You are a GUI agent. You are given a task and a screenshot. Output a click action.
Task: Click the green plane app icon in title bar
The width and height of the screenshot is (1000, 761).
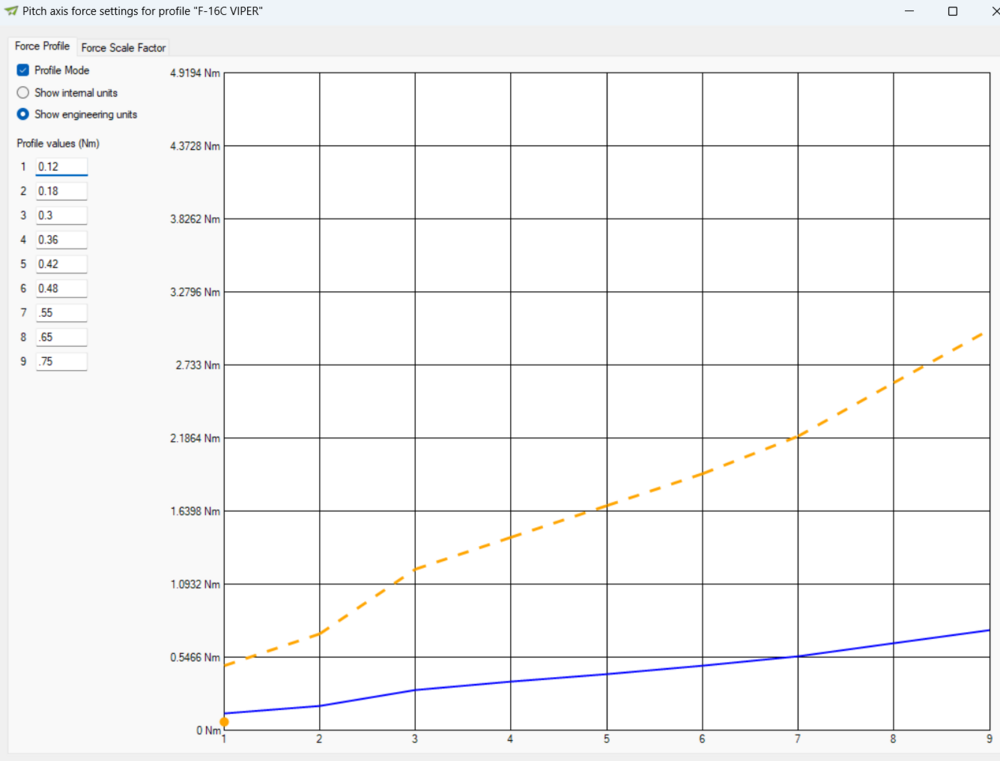click(x=11, y=11)
